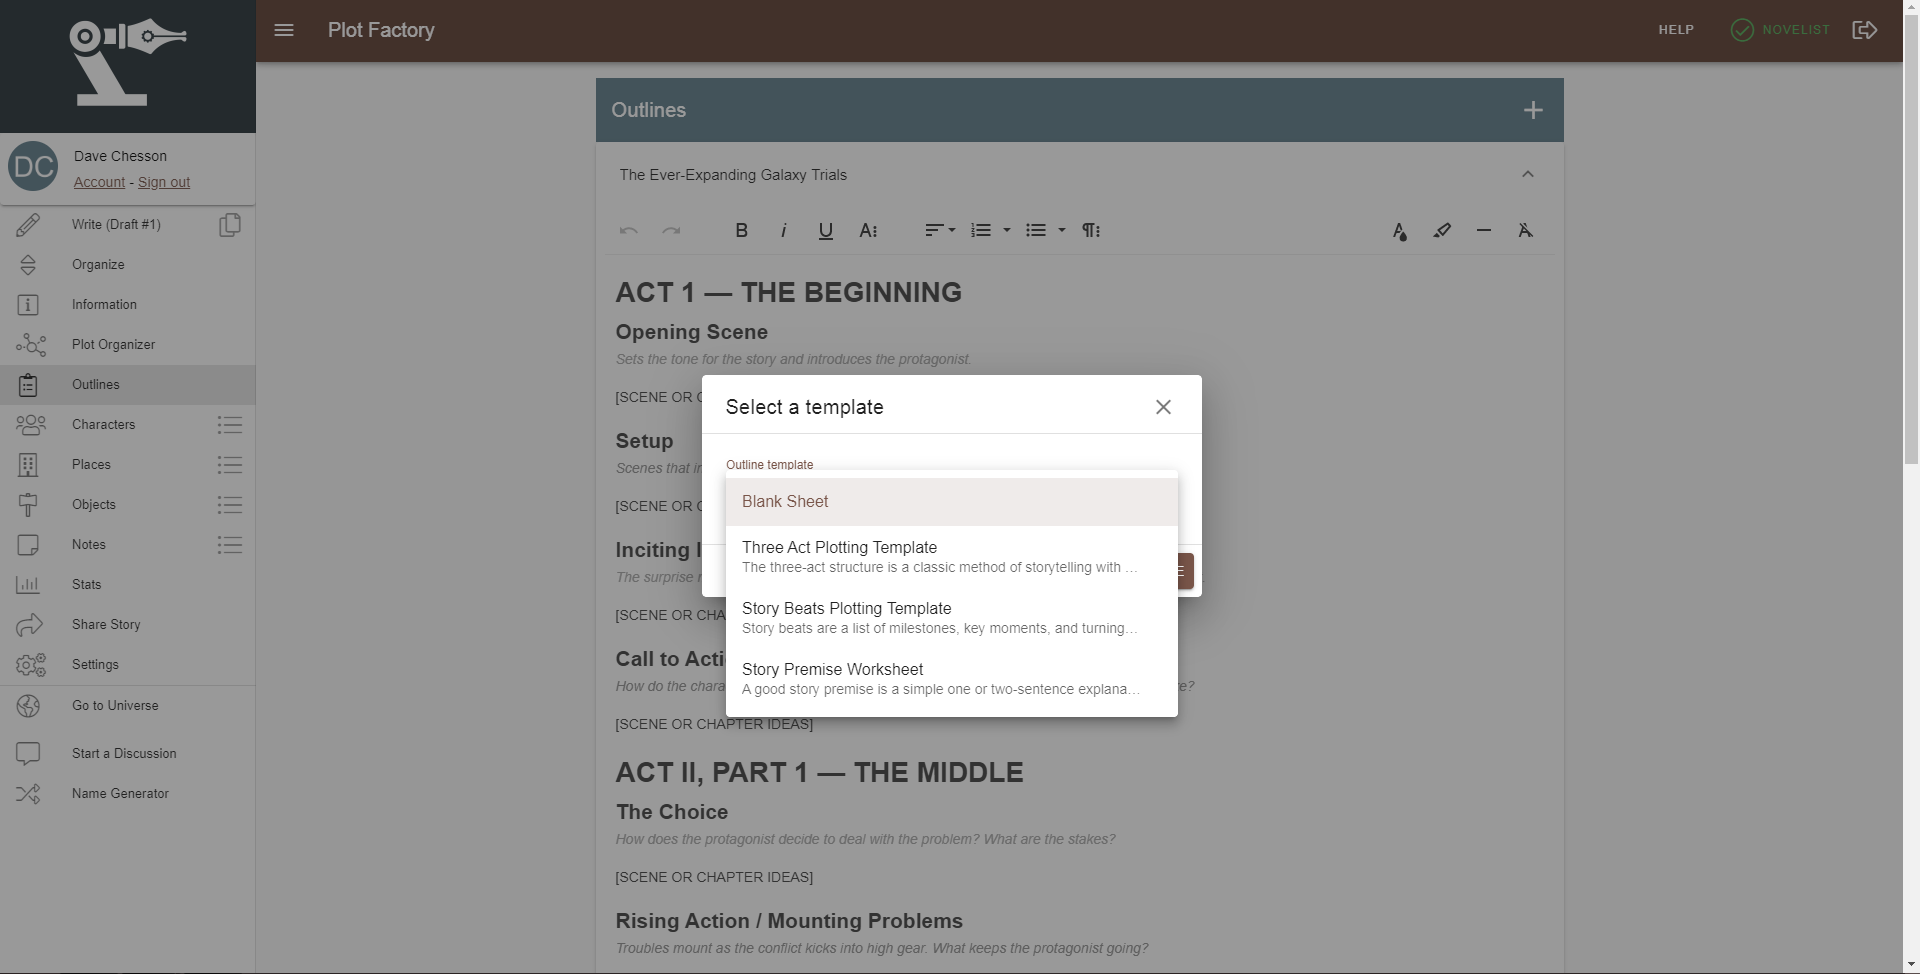Screen dimensions: 1920x974
Task: Toggle italic formatting
Action: 783,230
